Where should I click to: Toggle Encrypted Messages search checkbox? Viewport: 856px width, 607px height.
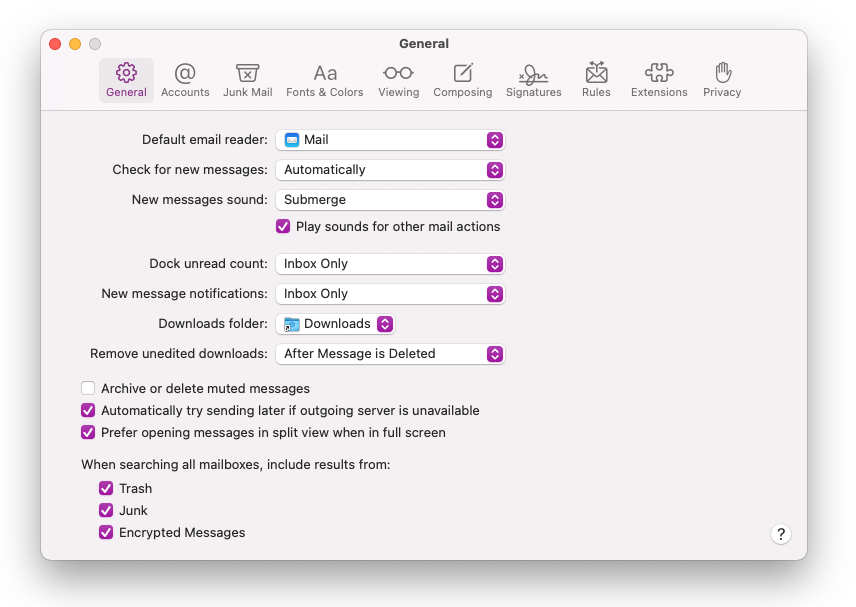106,533
